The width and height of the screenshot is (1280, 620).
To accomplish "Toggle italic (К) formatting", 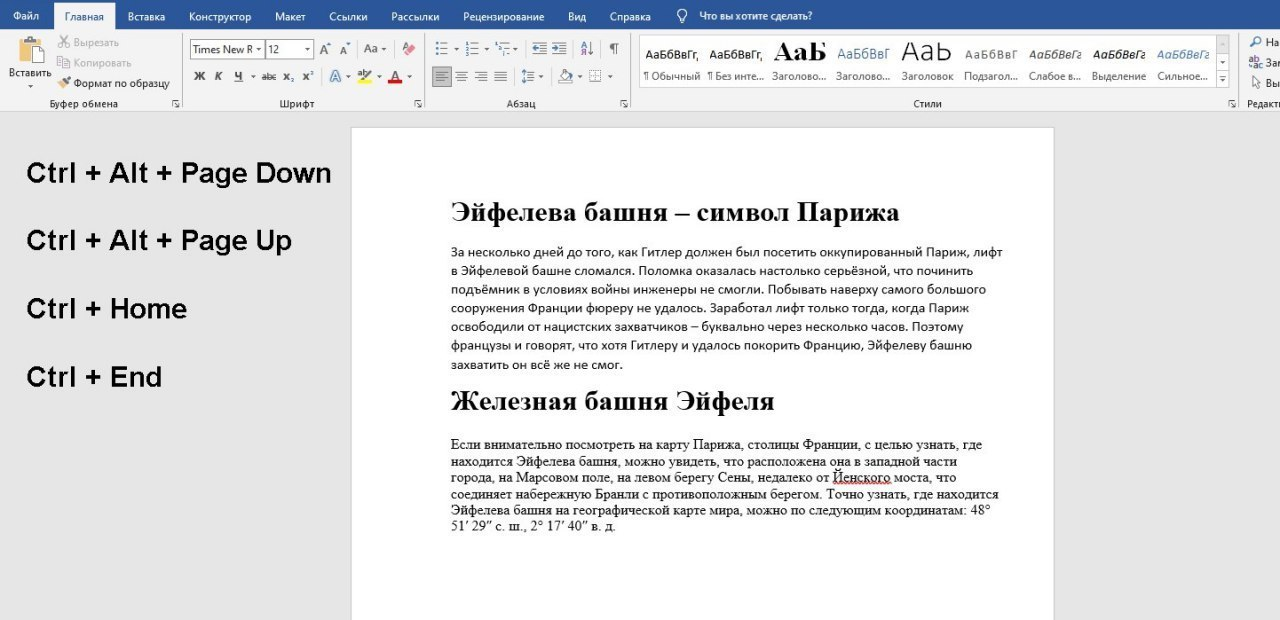I will pos(218,76).
